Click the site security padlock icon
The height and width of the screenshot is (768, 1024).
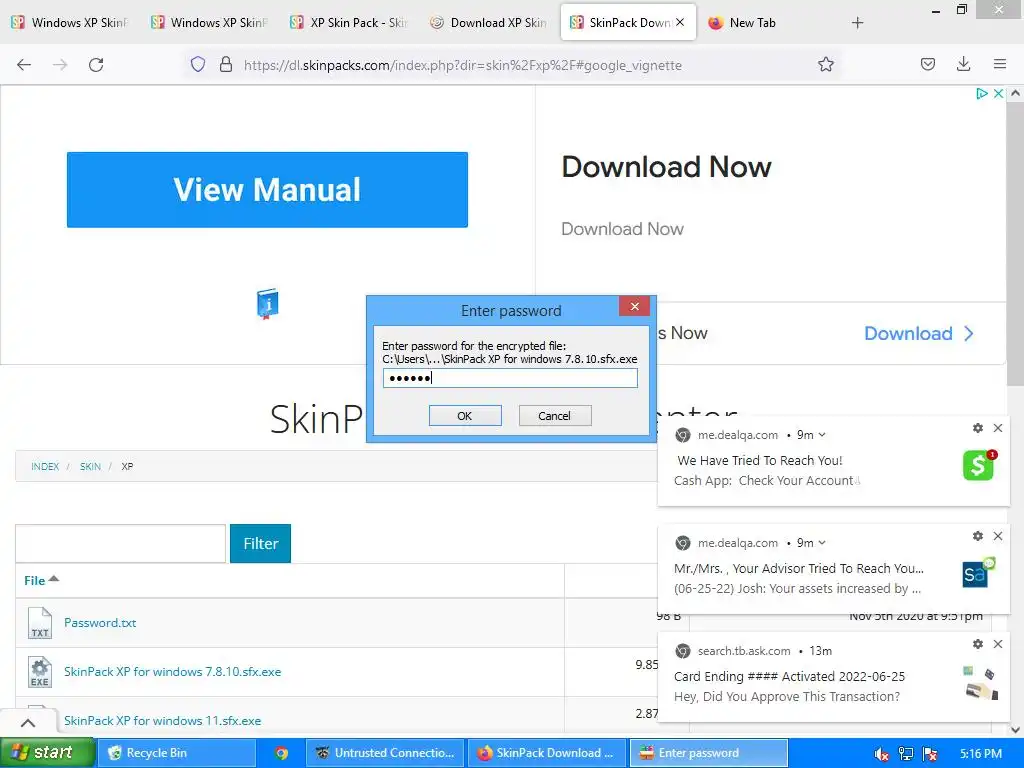click(x=226, y=65)
